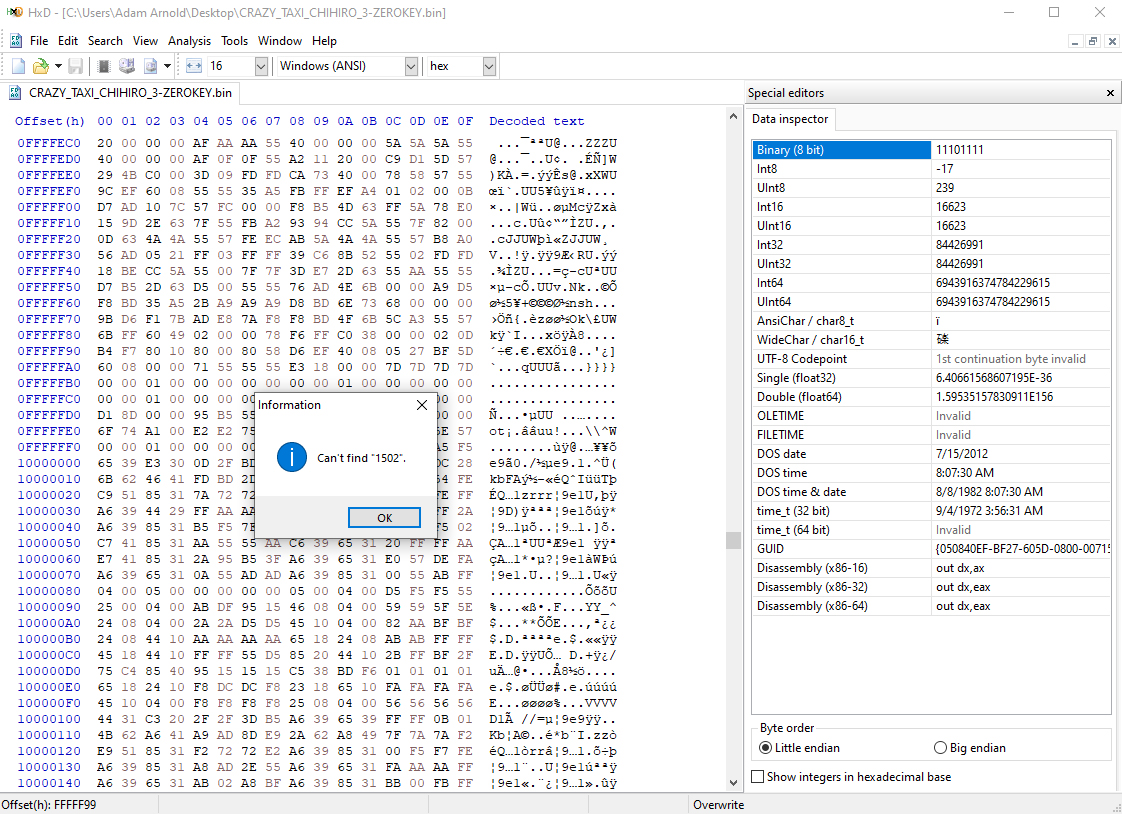The image size is (1122, 814).
Task: Click the Open disk icon in toolbar
Action: click(x=127, y=67)
